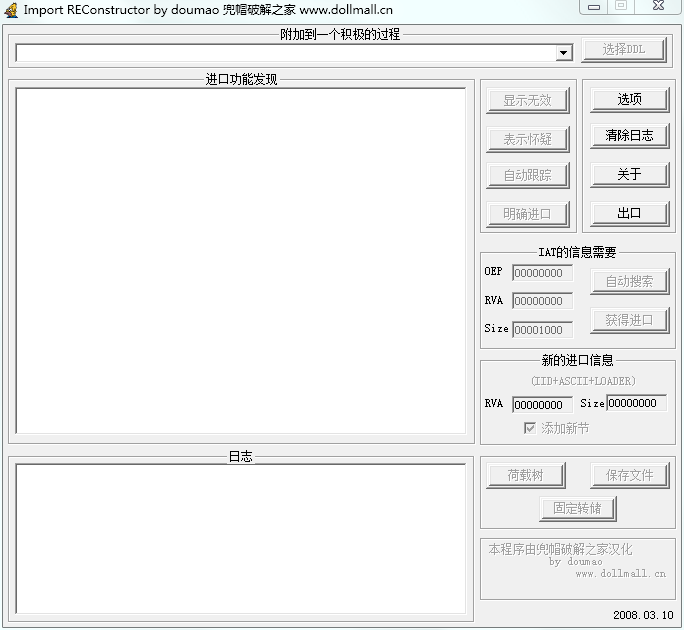
Task: Click the 出口 exit button
Action: pos(629,214)
